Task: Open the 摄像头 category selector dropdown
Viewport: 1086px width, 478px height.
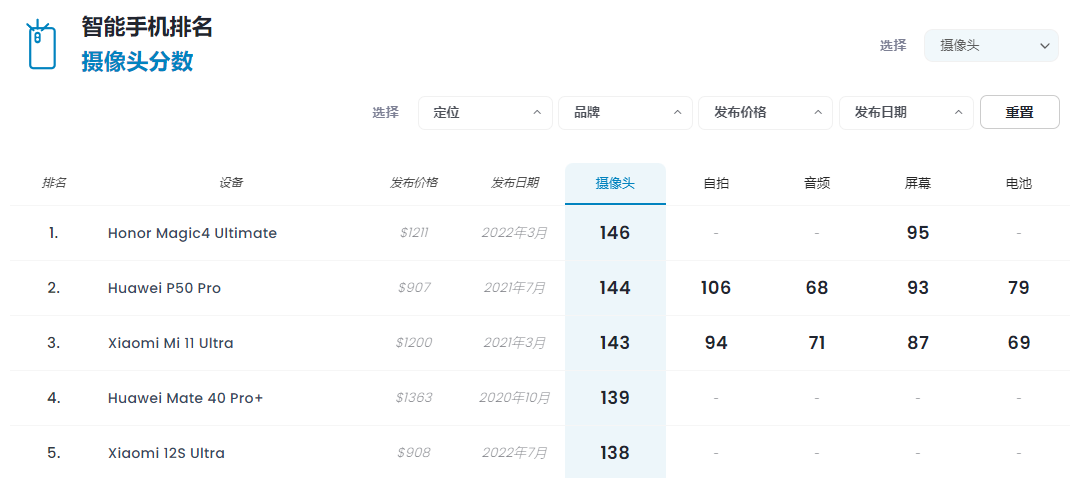Action: 991,46
